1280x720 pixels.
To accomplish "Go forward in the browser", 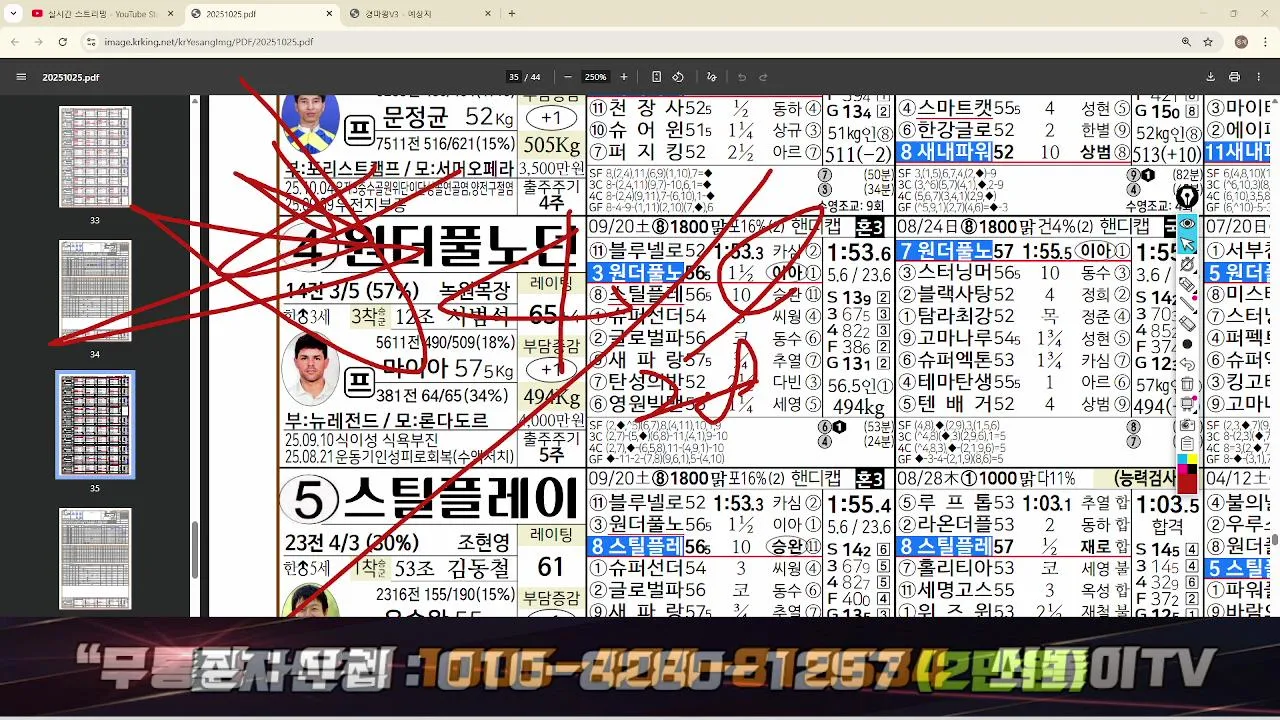I will pyautogui.click(x=38, y=42).
